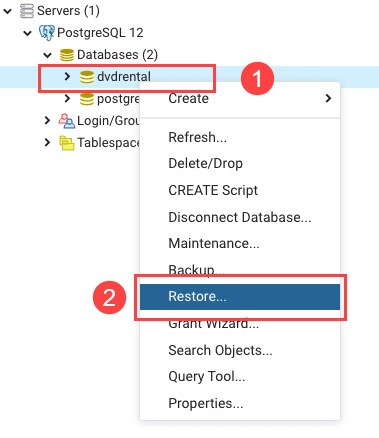Choose Restore... from context menu
The width and height of the screenshot is (379, 438).
point(240,297)
